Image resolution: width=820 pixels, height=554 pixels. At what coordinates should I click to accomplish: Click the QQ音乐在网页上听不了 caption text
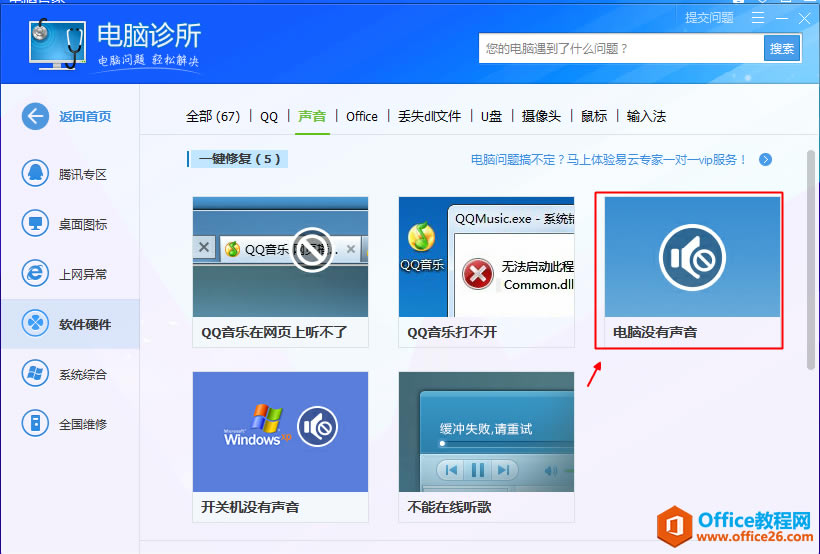click(274, 332)
